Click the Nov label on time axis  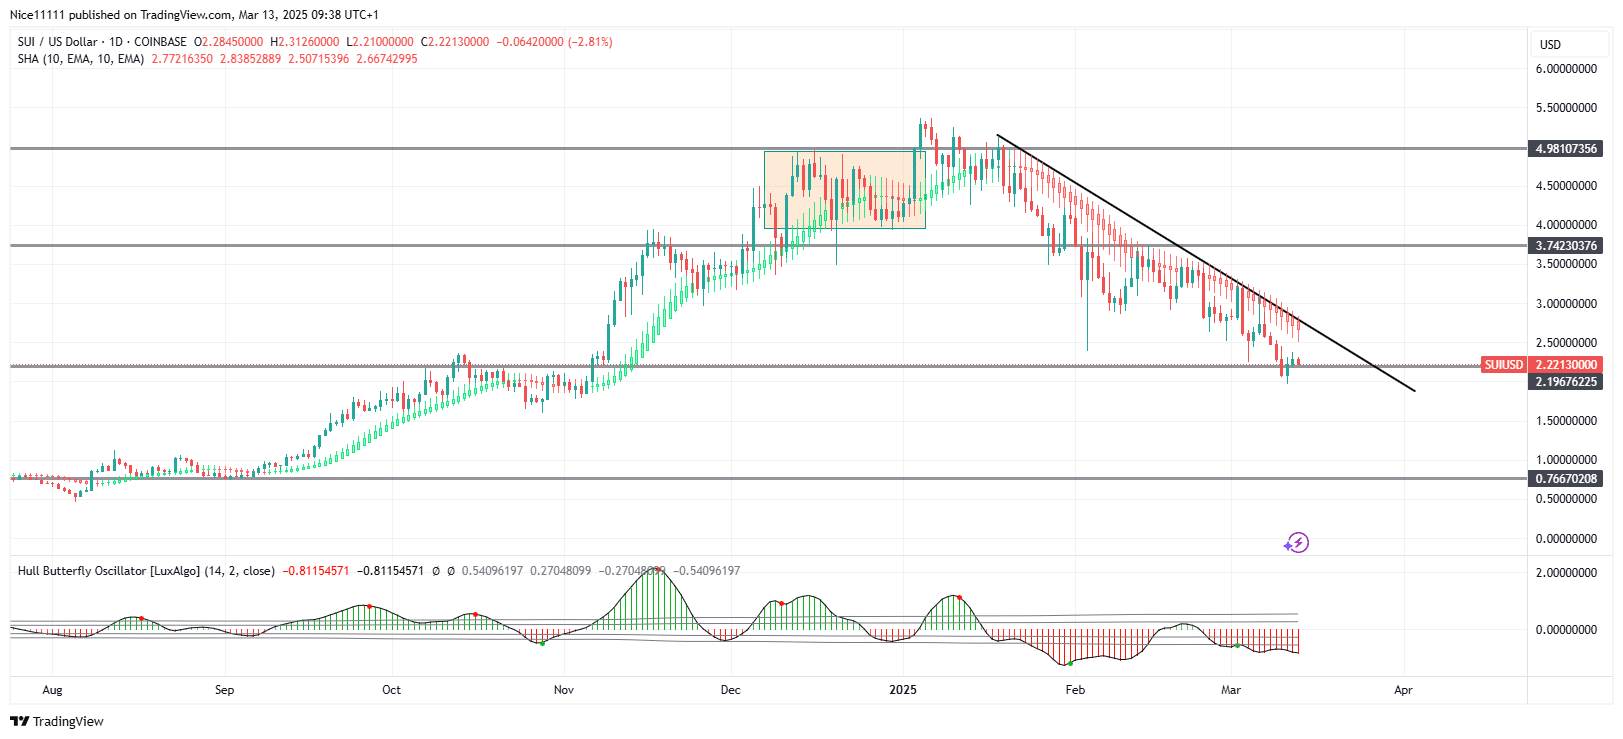[x=564, y=690]
